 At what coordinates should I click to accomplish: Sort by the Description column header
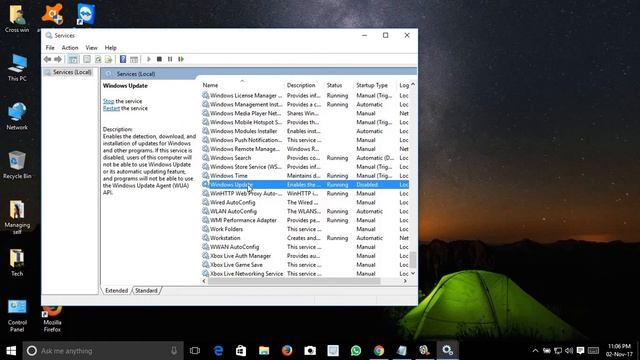[x=305, y=85]
